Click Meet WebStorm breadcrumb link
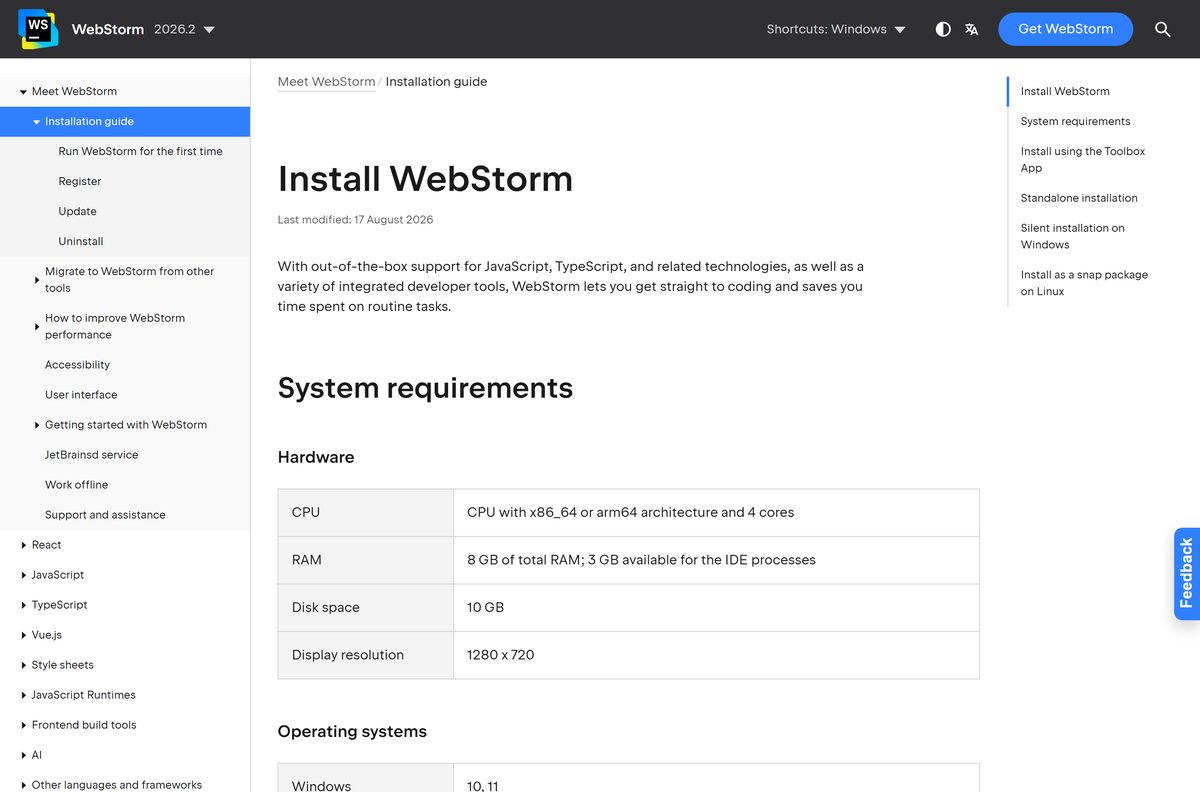This screenshot has width=1200, height=792. (x=326, y=82)
